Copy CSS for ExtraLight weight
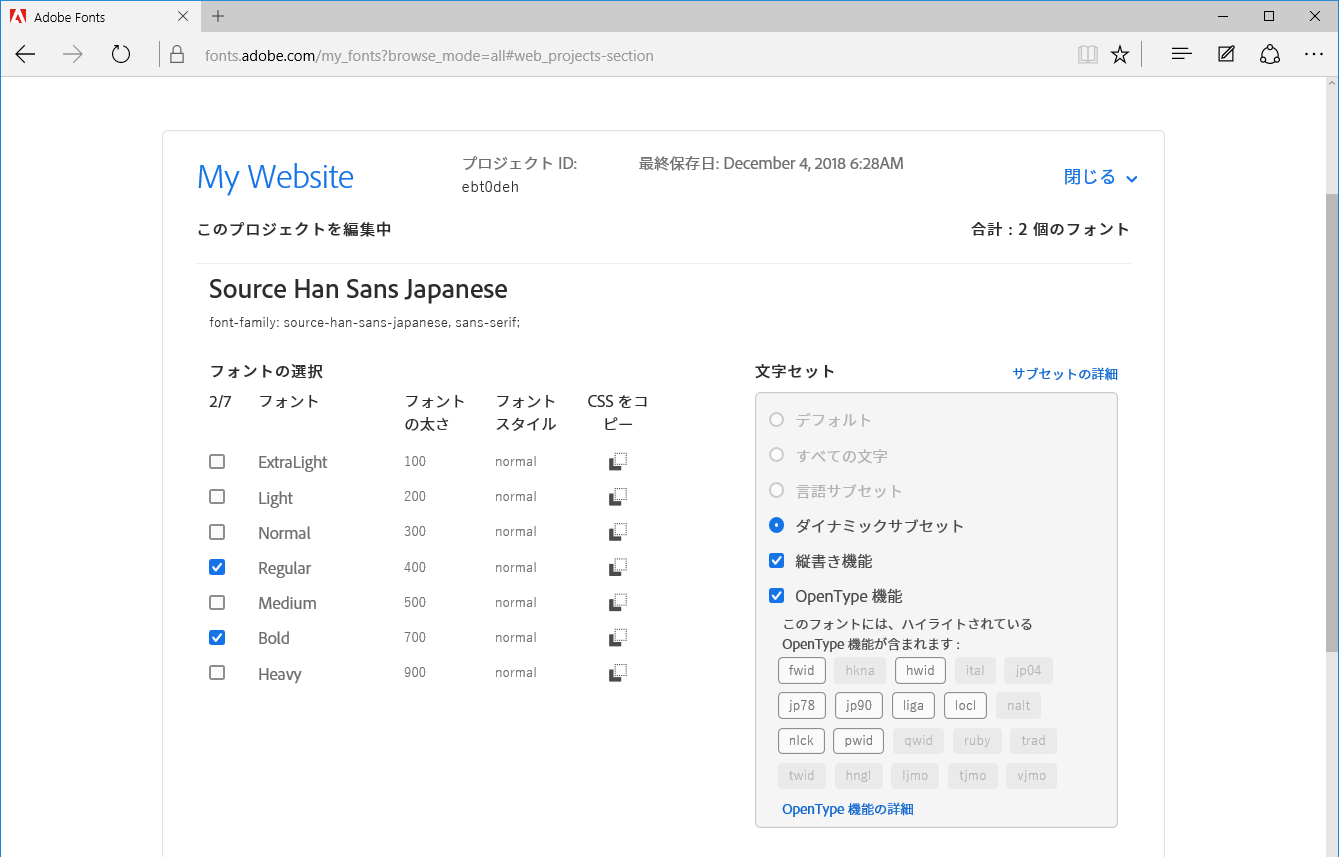The image size is (1339, 857). tap(618, 462)
